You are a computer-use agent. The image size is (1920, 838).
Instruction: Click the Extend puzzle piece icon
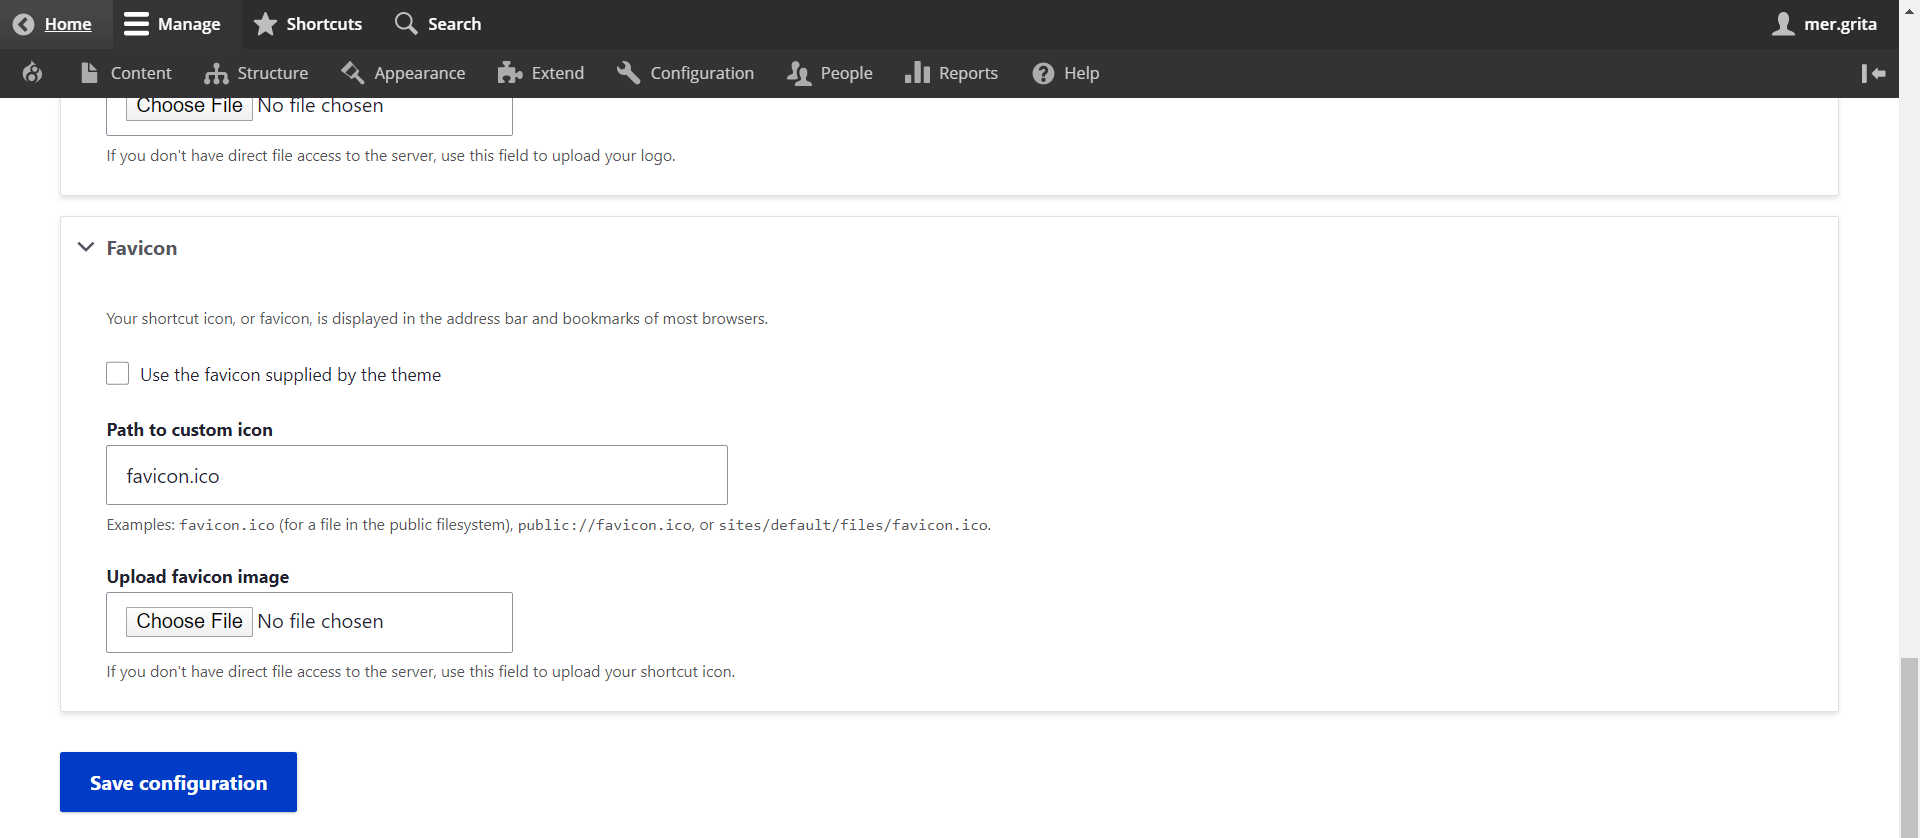pos(510,73)
